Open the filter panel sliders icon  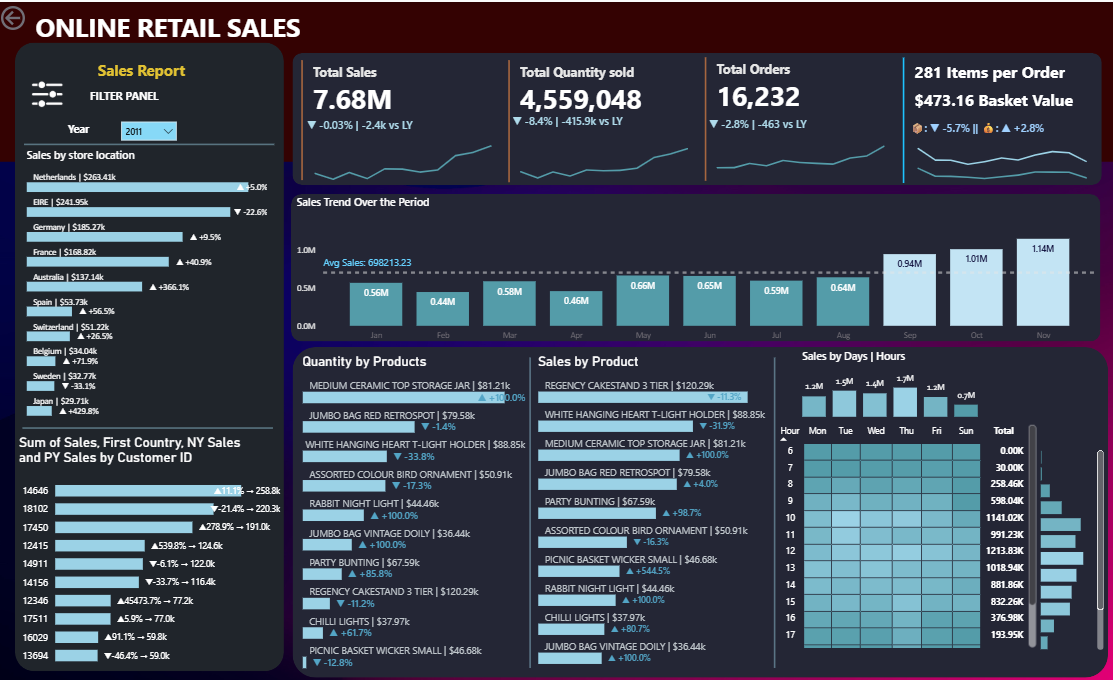47,94
